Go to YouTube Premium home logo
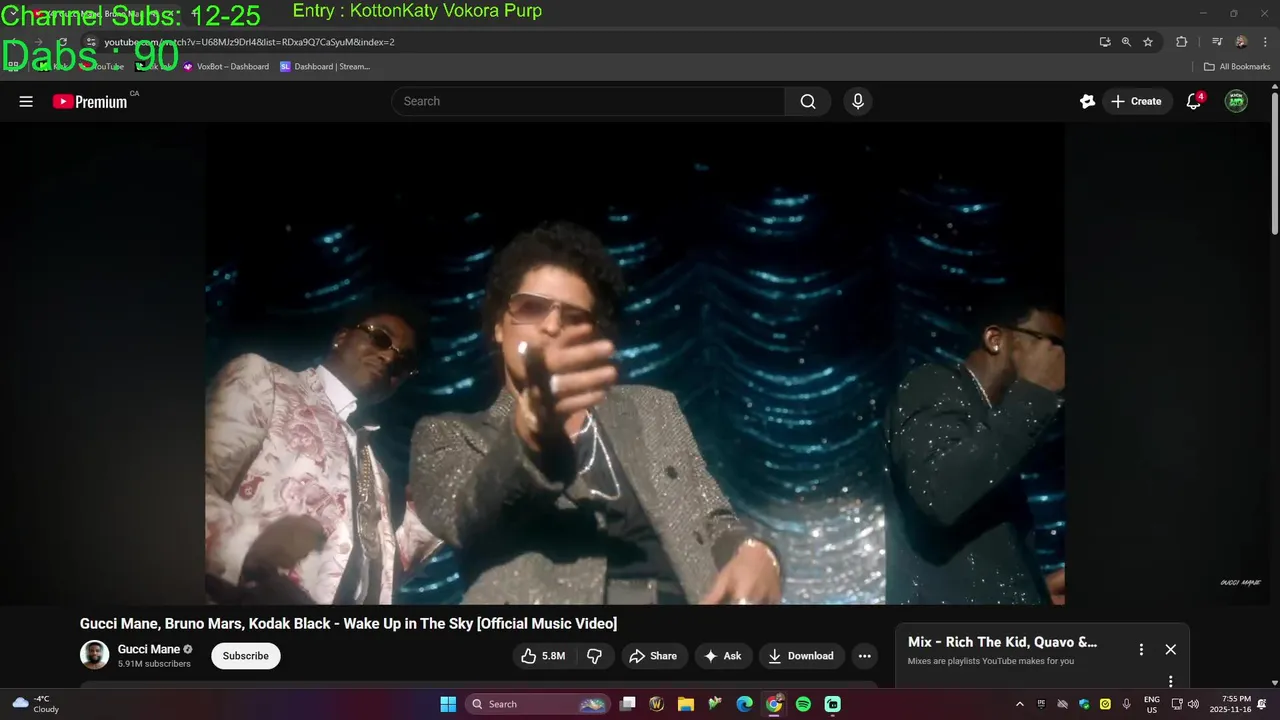The height and width of the screenshot is (720, 1280). point(90,101)
